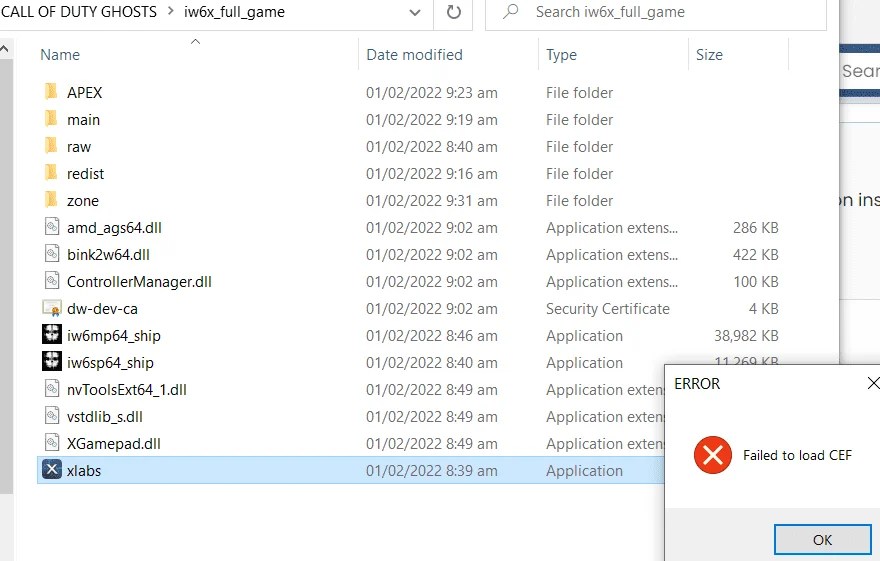This screenshot has height=561, width=880.
Task: Open the address bar history dropdown
Action: pos(415,12)
